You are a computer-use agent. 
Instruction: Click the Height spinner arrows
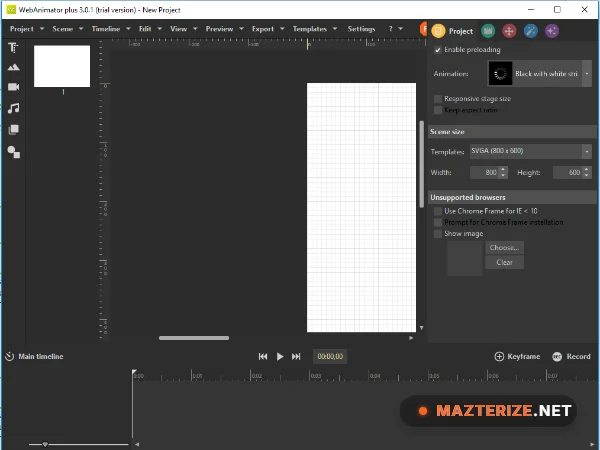click(587, 173)
